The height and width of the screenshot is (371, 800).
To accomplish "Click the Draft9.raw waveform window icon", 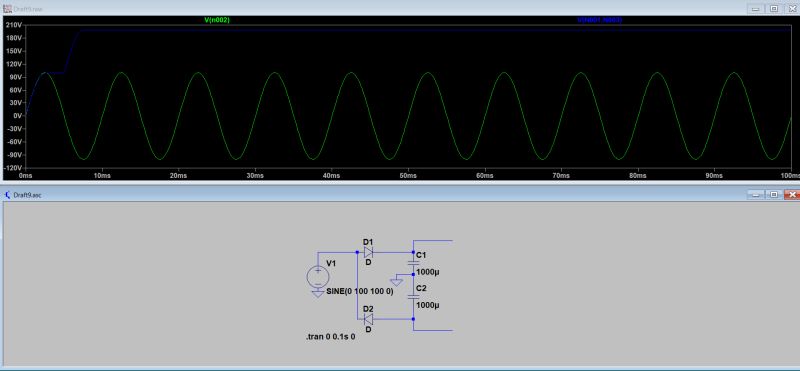I will click(x=7, y=9).
